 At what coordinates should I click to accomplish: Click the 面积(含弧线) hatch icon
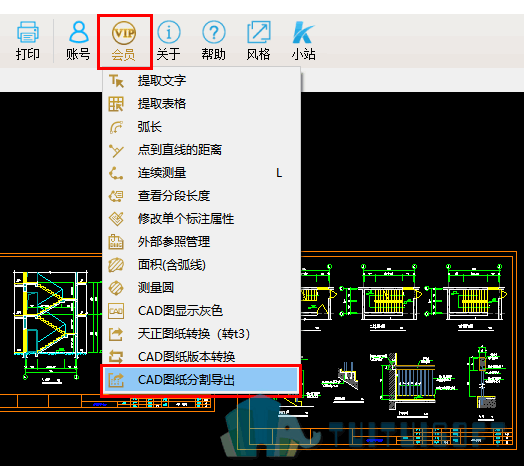point(116,265)
